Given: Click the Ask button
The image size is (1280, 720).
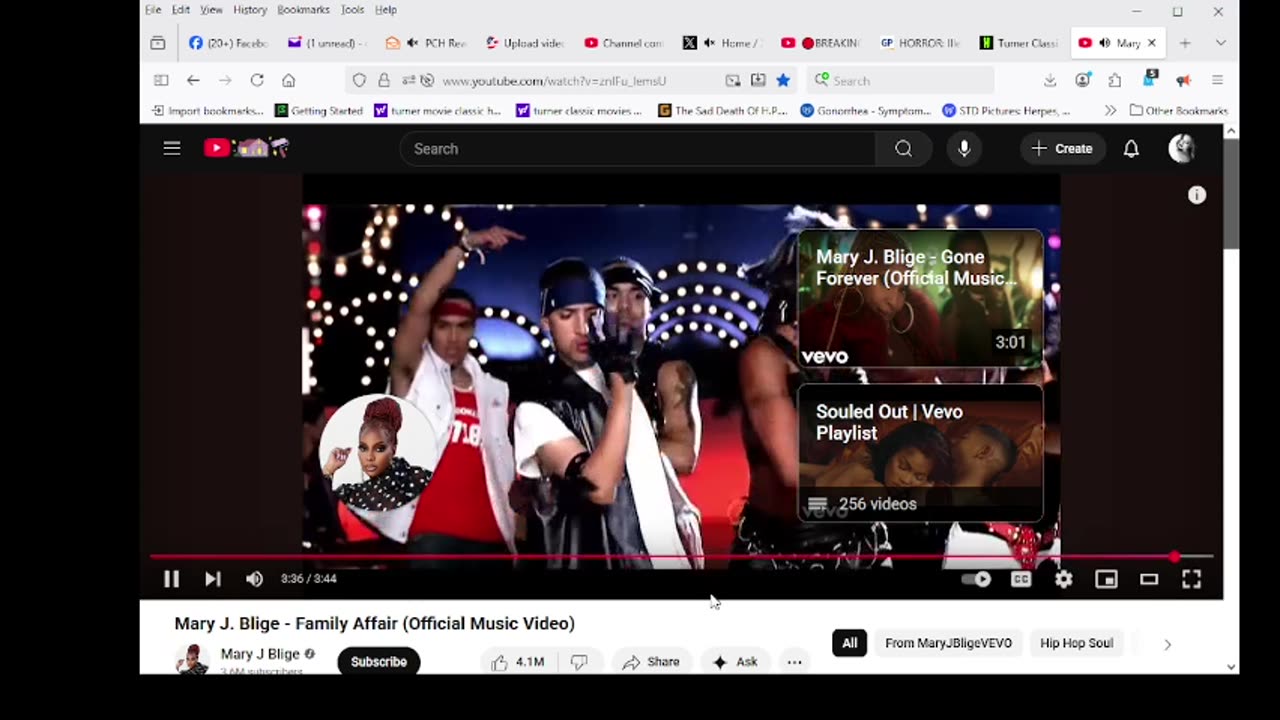Looking at the screenshot, I should 735,662.
